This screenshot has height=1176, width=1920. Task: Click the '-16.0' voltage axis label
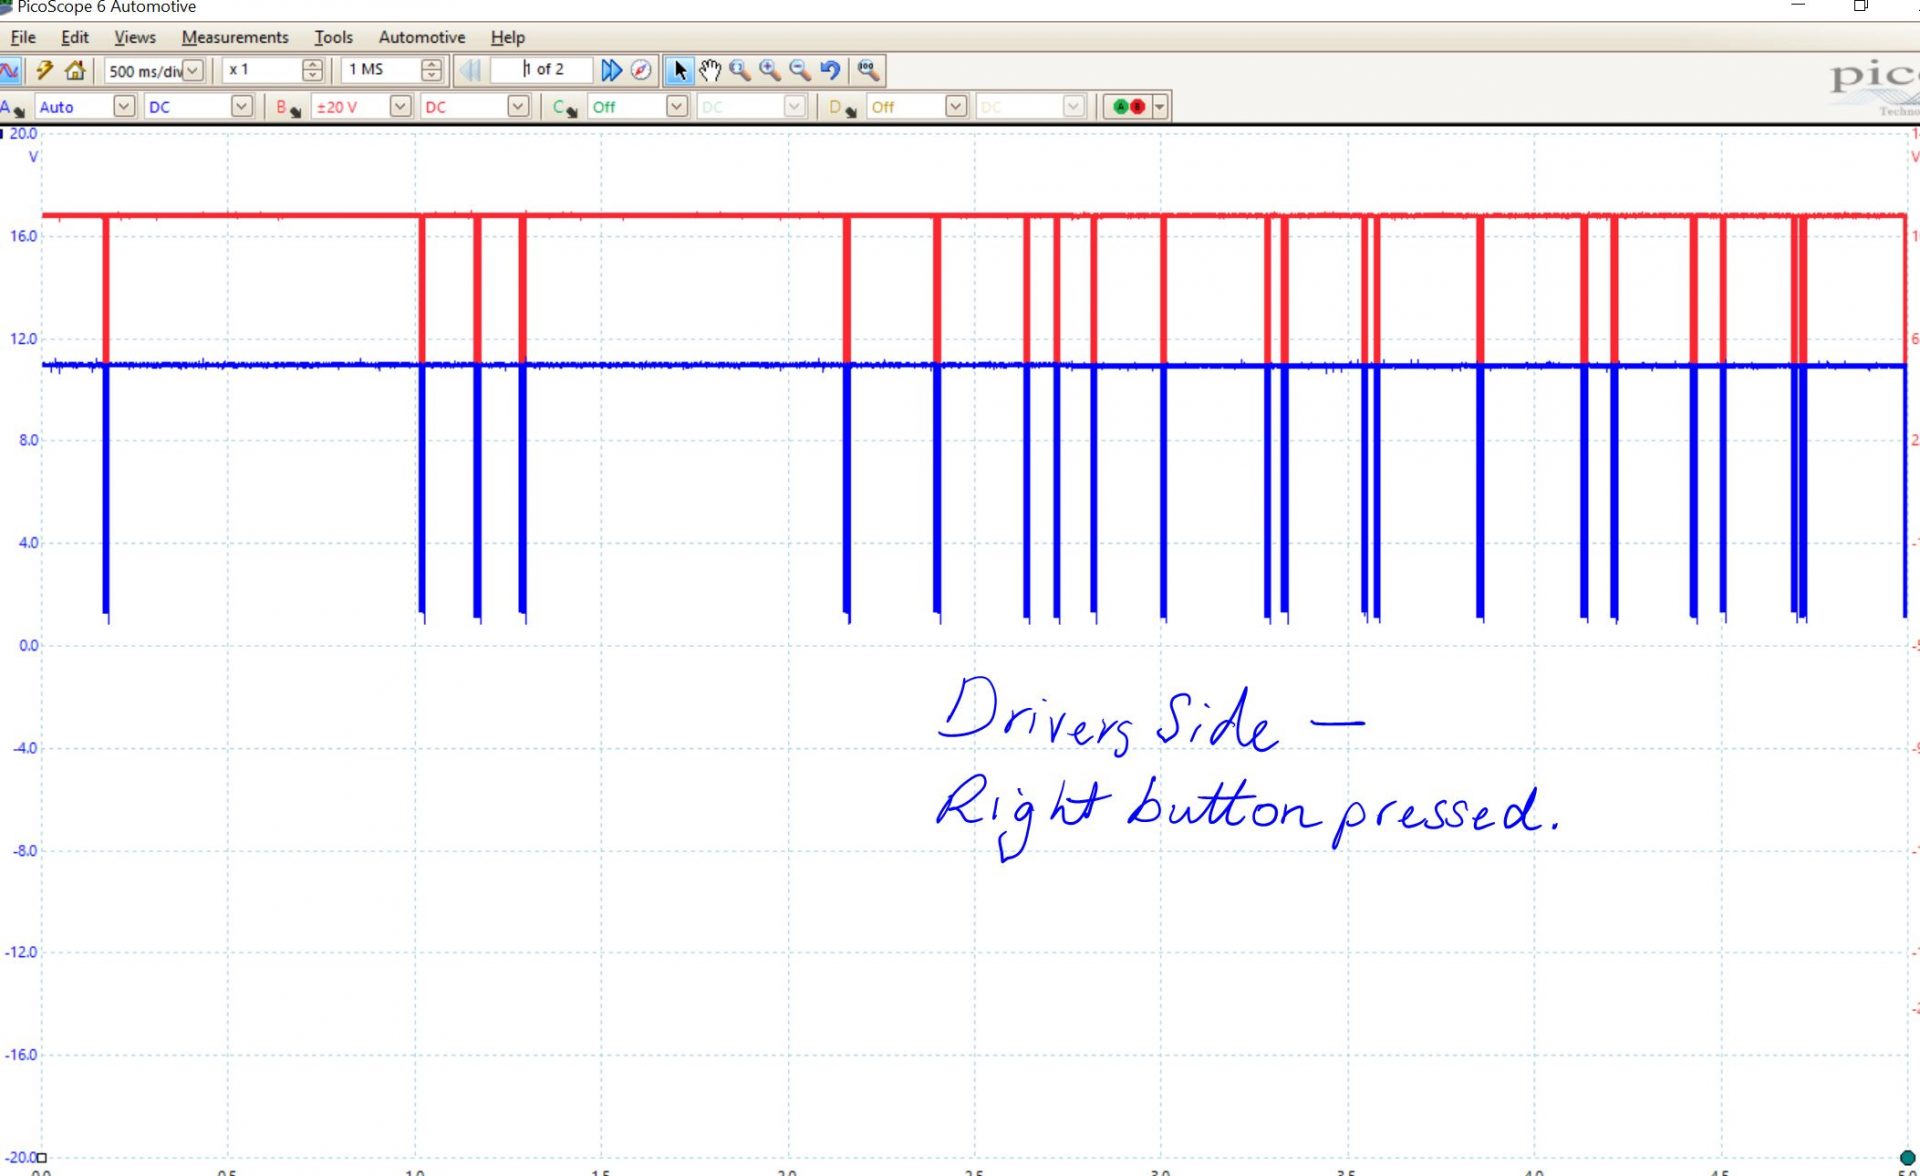pos(21,1055)
